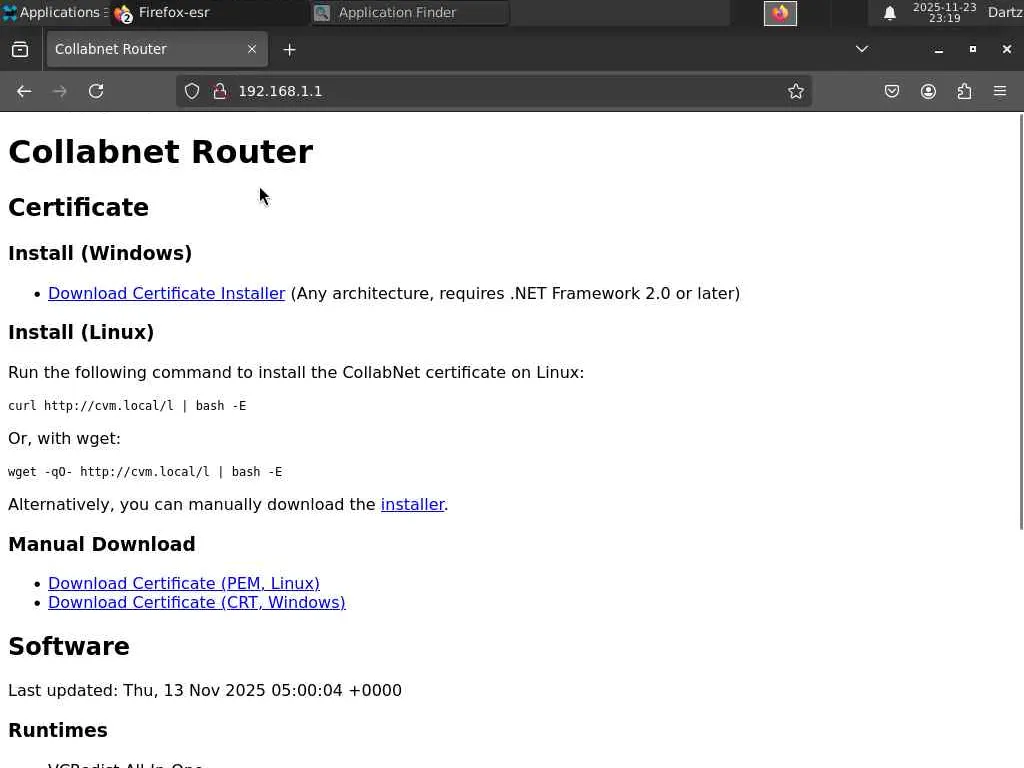Open the tracking protection shield icon

(191, 91)
